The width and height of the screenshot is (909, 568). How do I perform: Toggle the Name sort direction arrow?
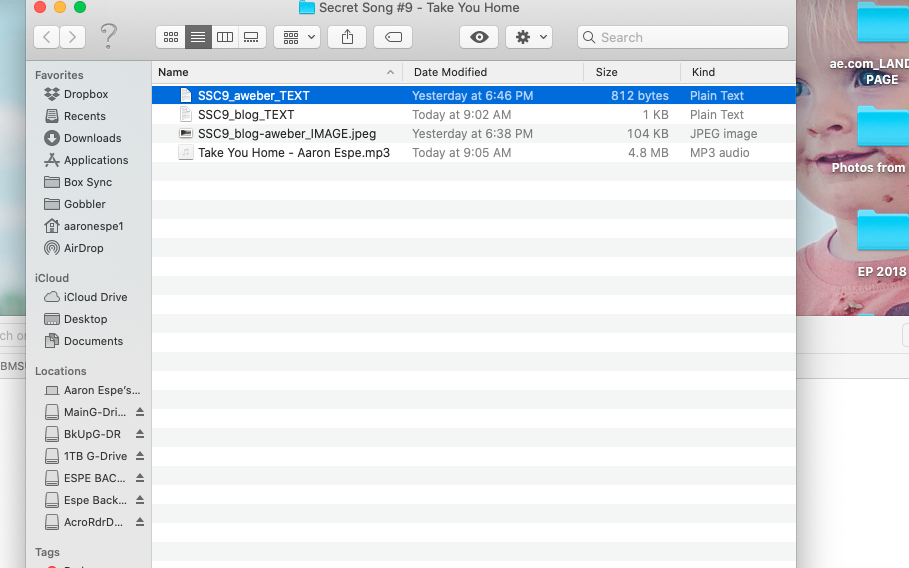click(390, 72)
